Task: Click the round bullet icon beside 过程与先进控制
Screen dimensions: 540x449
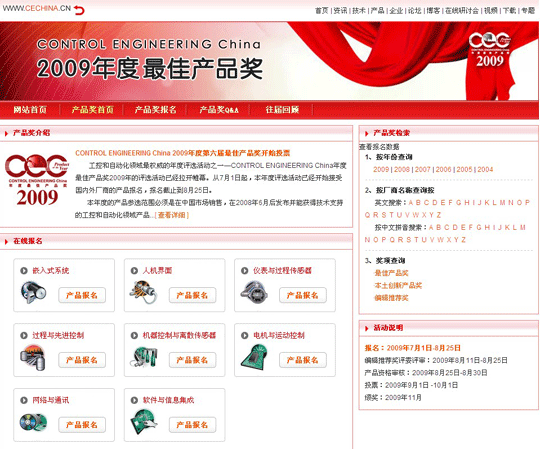Action: (x=24, y=335)
